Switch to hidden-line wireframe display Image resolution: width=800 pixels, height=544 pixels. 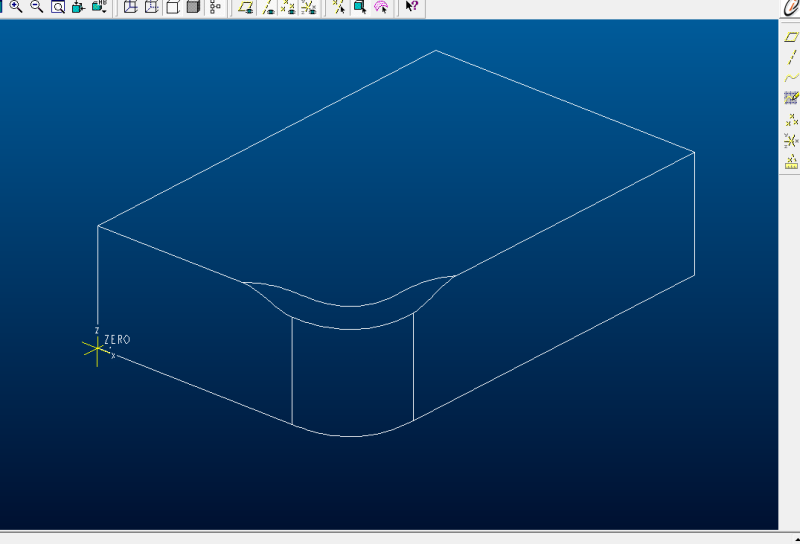[151, 7]
